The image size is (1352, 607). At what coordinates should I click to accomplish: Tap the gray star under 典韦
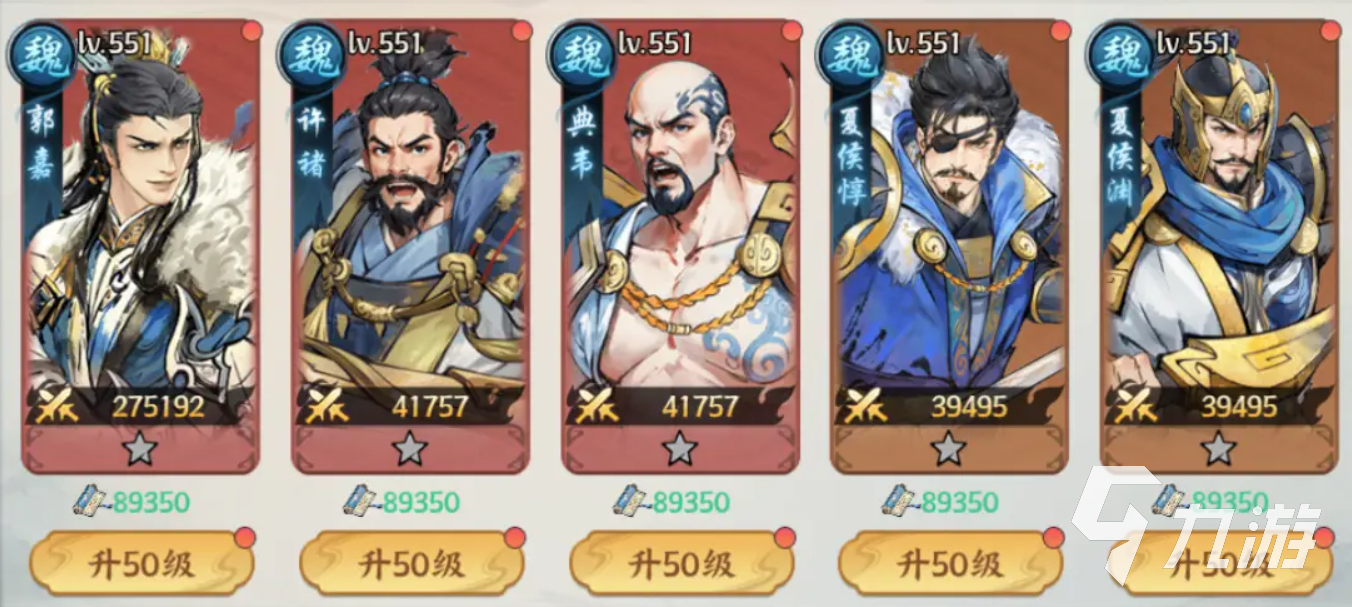(x=679, y=449)
